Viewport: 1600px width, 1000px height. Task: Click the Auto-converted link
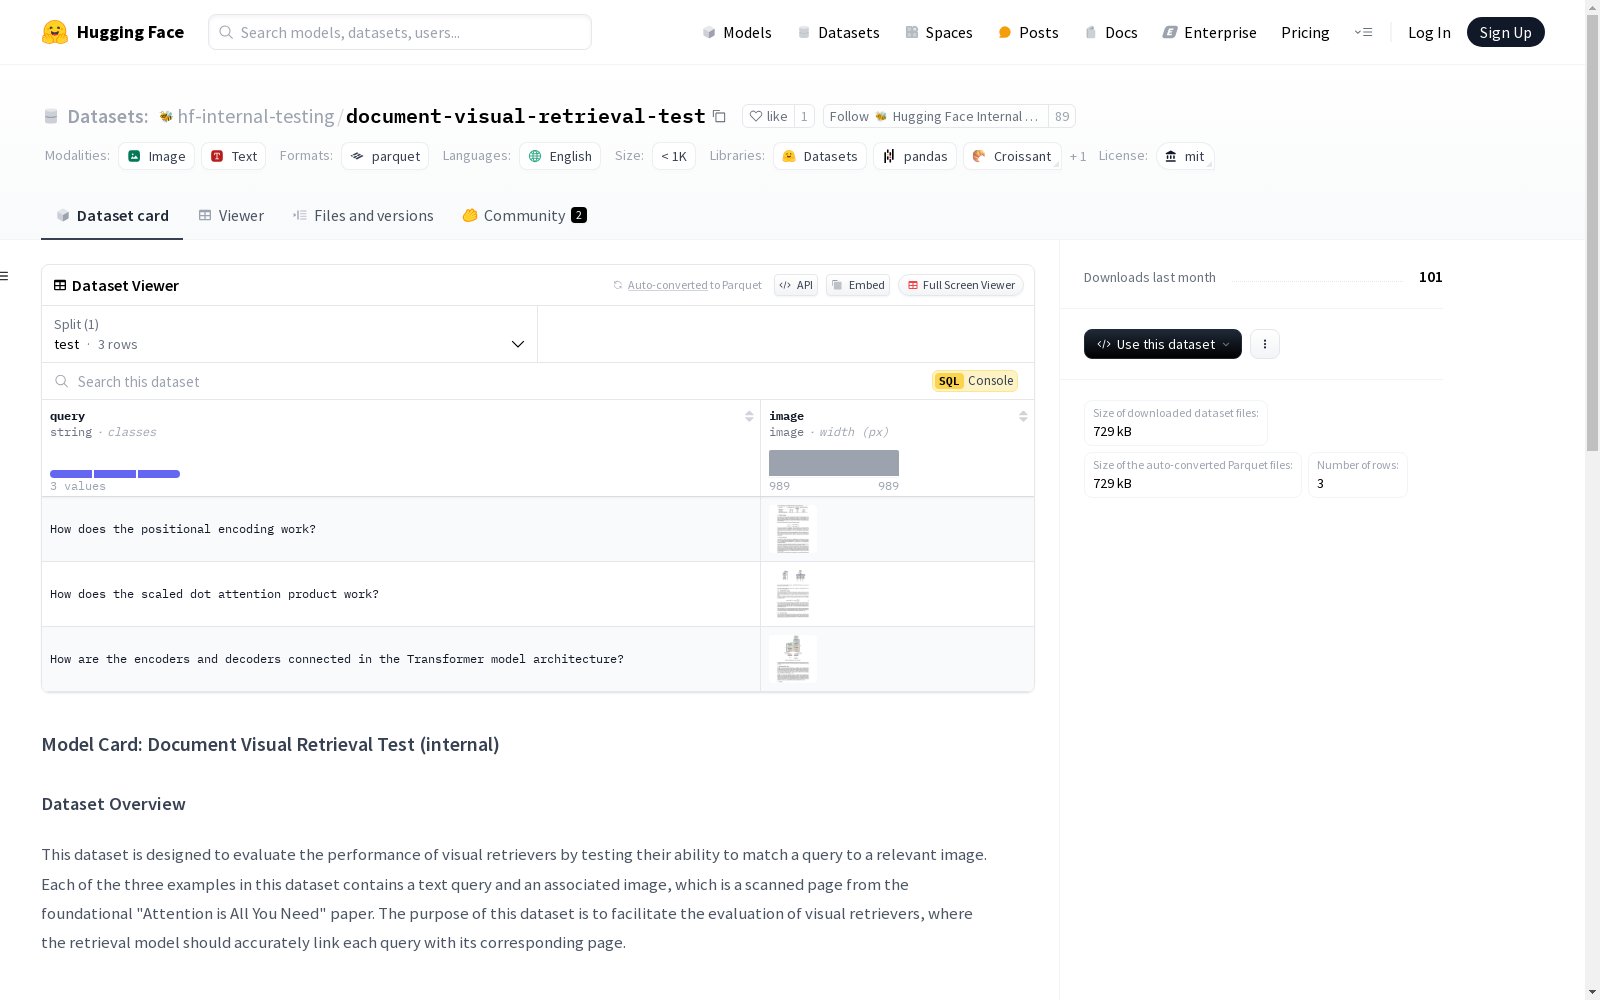pos(667,285)
